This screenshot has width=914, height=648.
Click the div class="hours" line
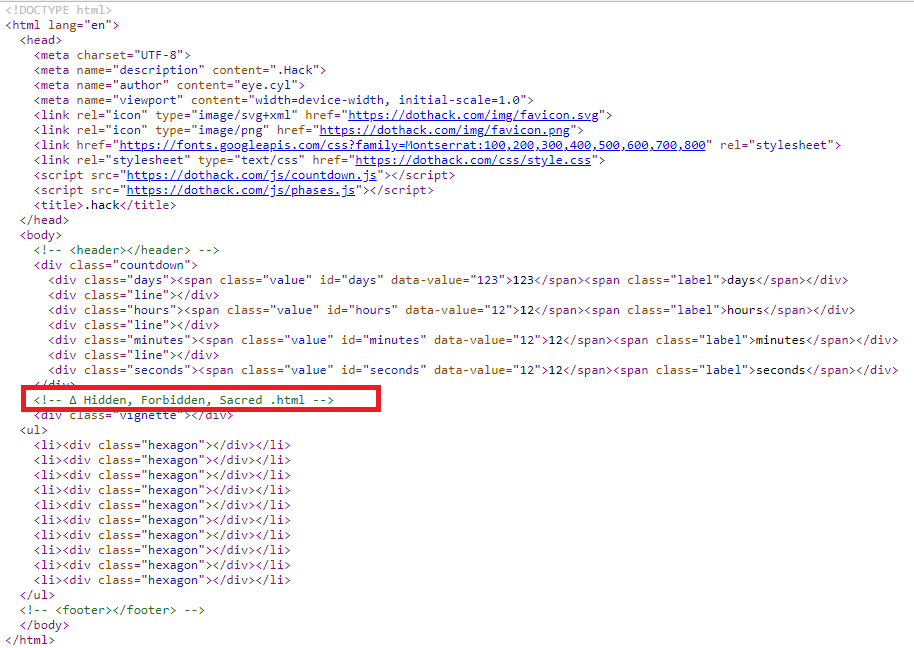[x=452, y=310]
